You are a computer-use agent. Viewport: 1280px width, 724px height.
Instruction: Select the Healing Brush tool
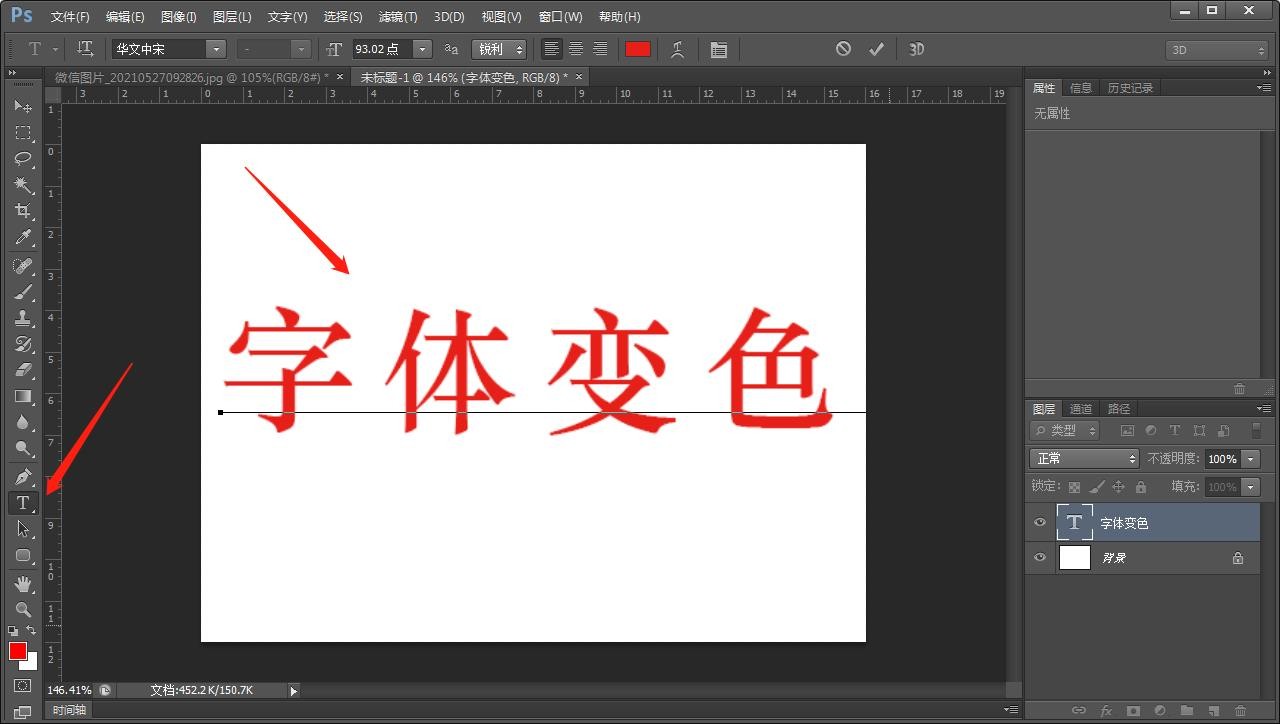click(x=22, y=266)
